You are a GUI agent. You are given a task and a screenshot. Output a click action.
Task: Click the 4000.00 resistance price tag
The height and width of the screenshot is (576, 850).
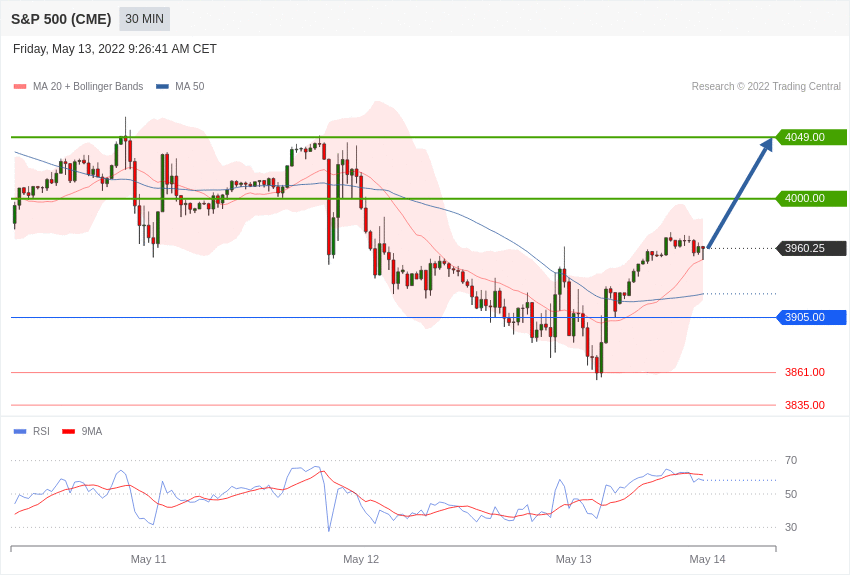(812, 198)
